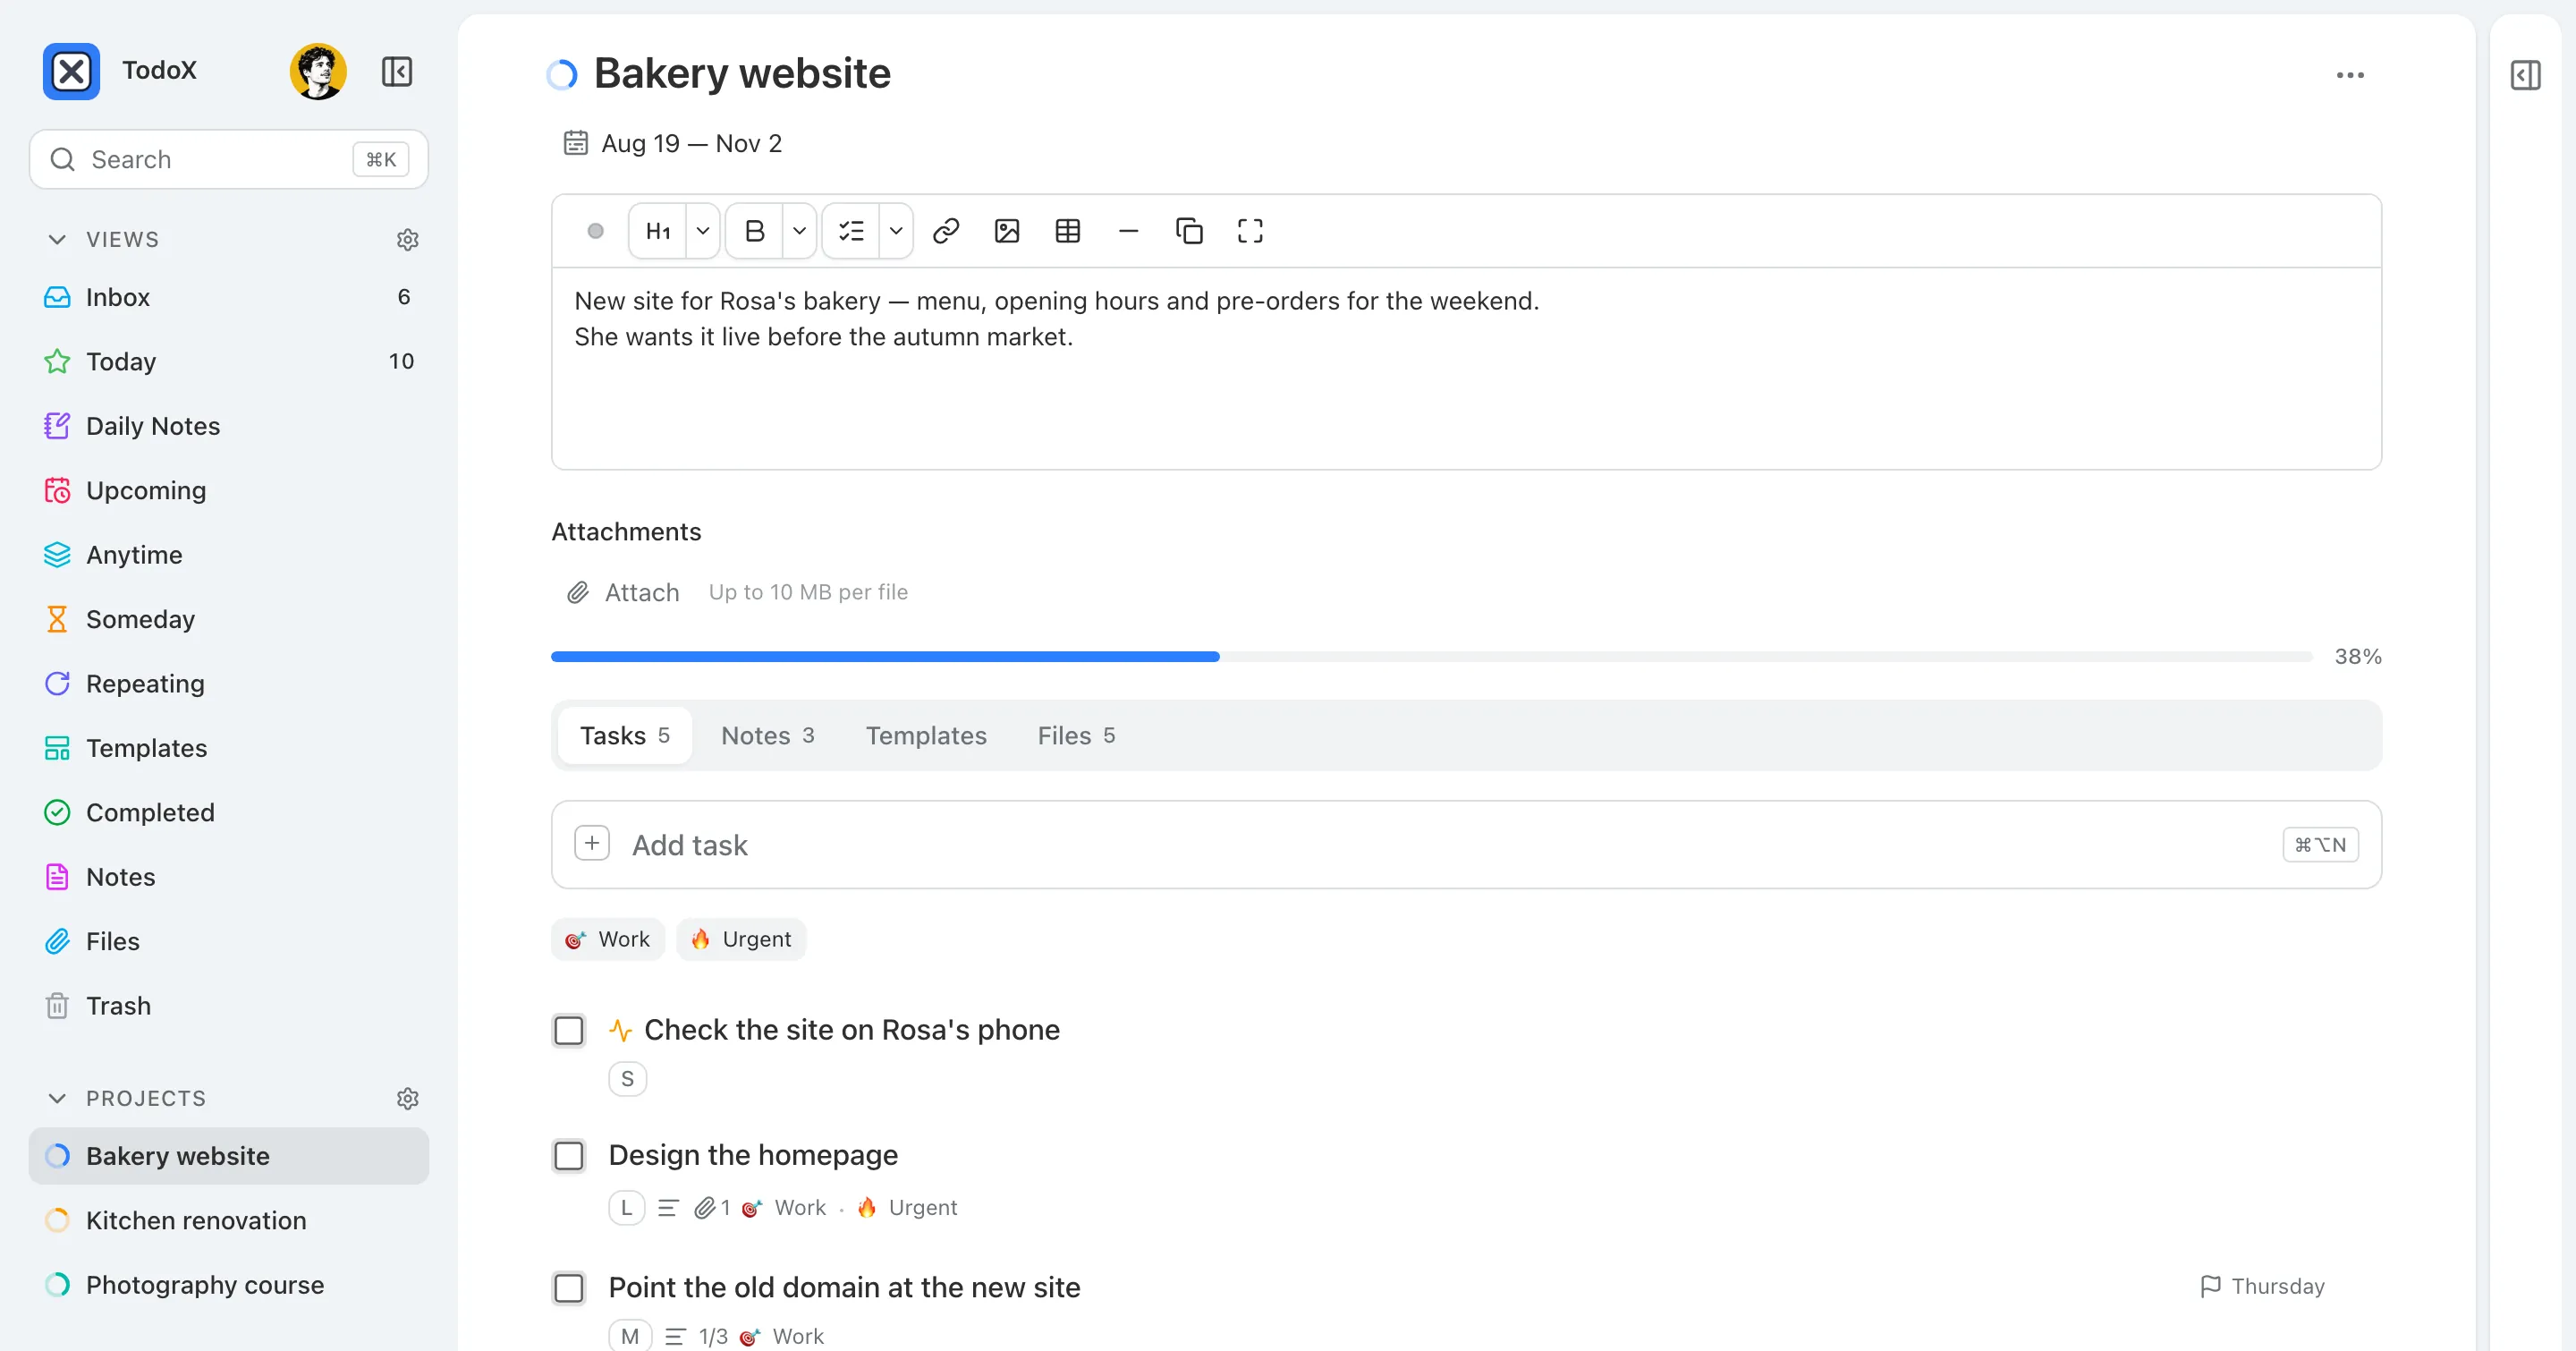Viewport: 2576px width, 1351px height.
Task: Open list type dropdown arrow
Action: click(896, 231)
